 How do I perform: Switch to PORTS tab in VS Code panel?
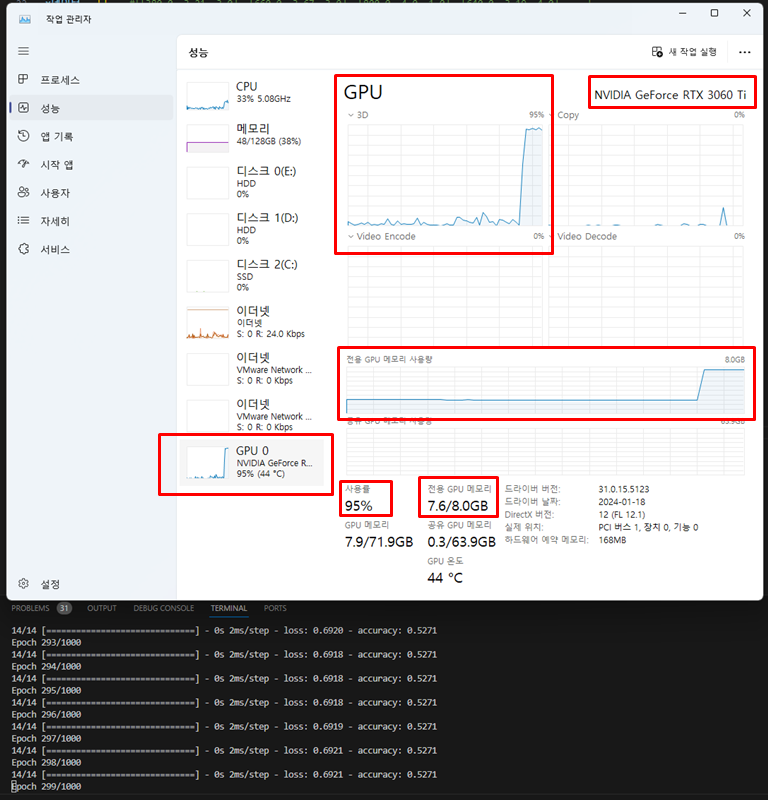pos(275,608)
